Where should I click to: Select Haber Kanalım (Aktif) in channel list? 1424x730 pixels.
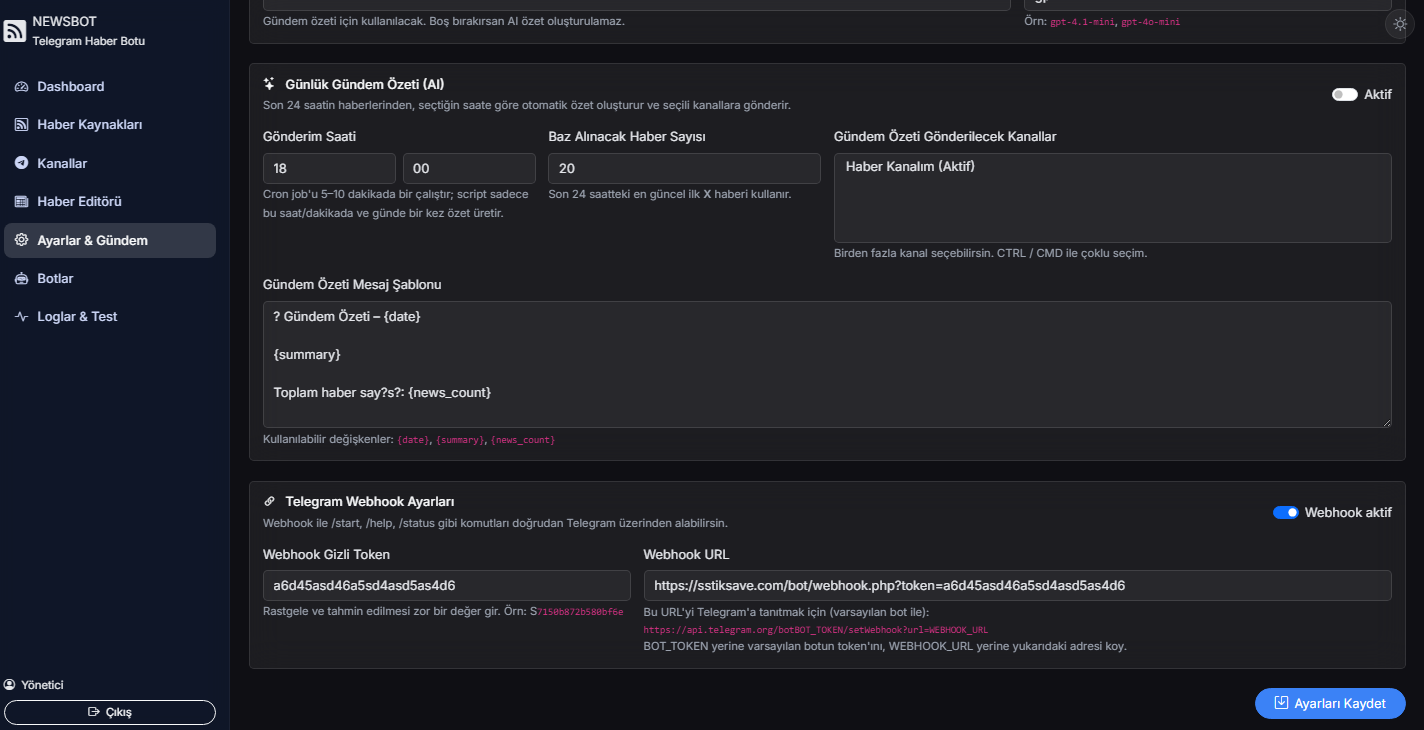[x=910, y=167]
